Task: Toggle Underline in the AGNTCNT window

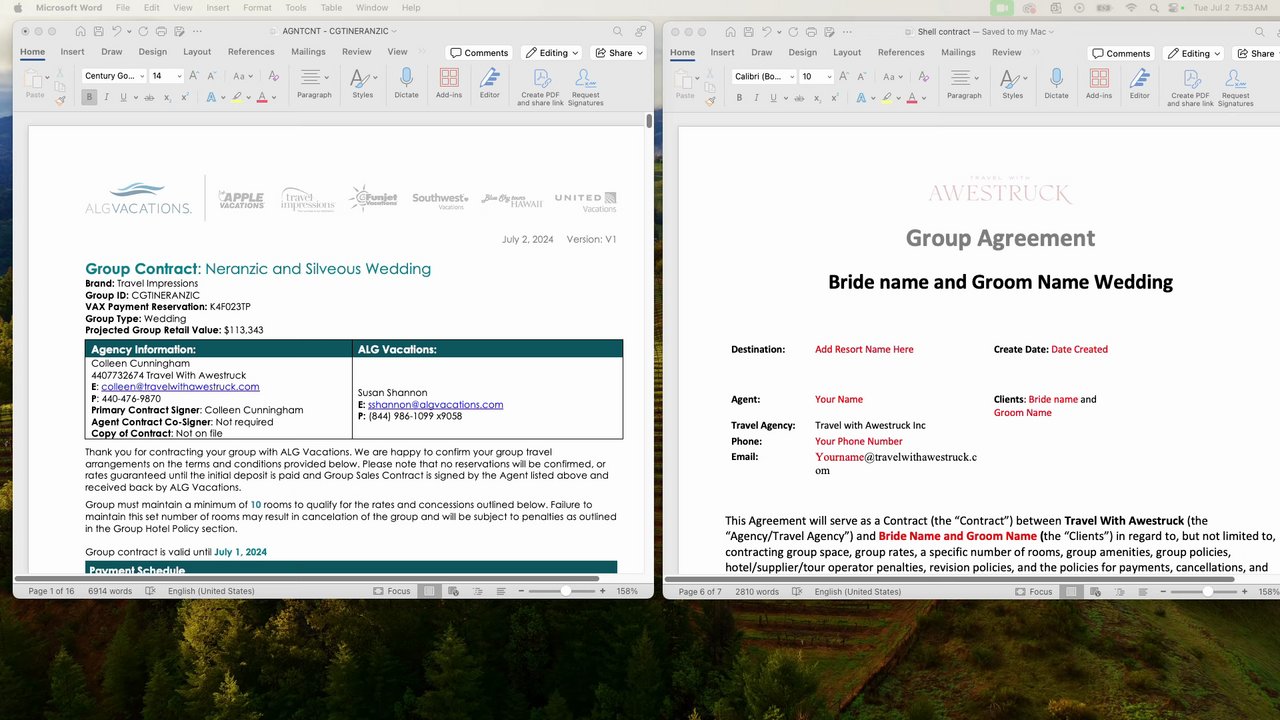Action: [x=123, y=98]
